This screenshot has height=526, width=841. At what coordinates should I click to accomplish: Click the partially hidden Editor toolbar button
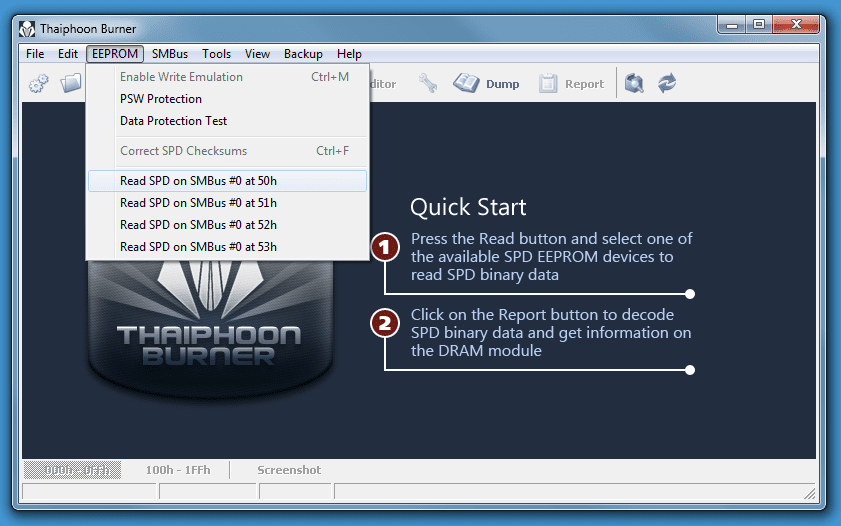click(383, 84)
